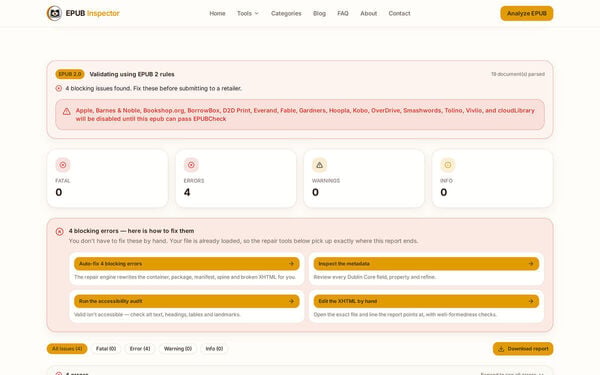Viewport: 600px width, 375px height.
Task: Click the Errors summary card
Action: [236, 178]
